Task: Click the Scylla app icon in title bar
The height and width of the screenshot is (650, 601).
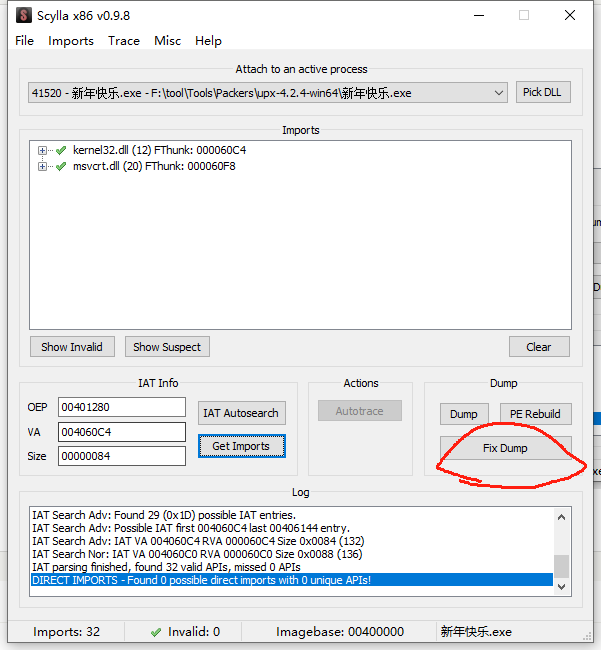Action: tap(24, 15)
